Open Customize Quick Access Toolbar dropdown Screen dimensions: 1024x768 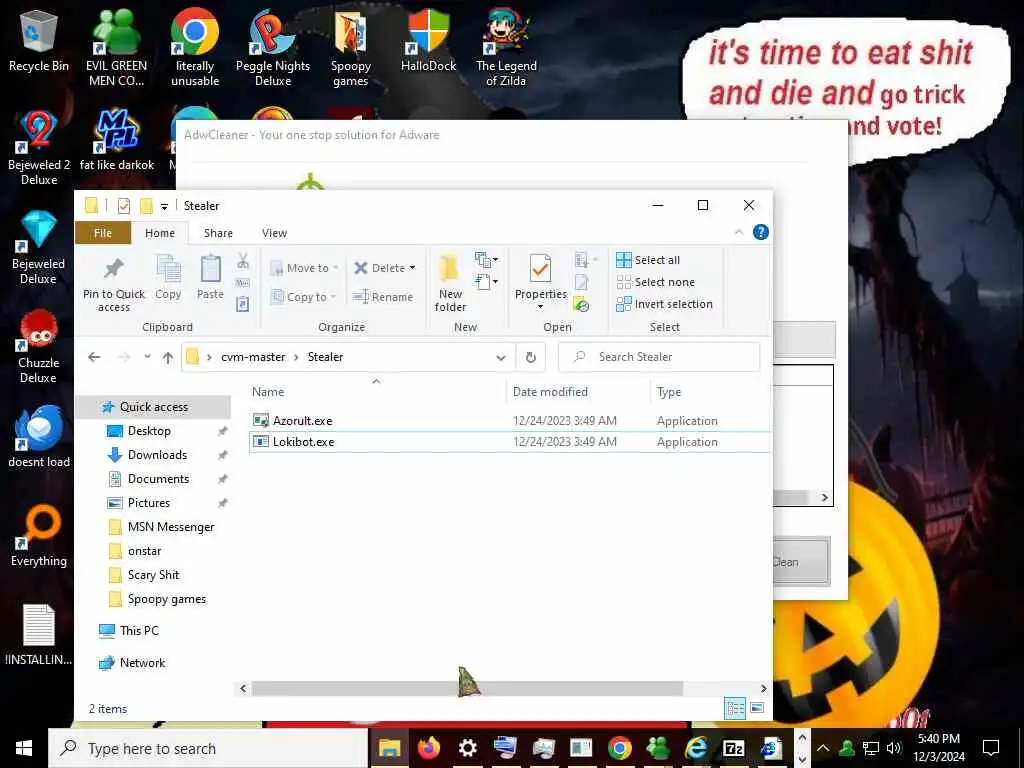click(165, 206)
